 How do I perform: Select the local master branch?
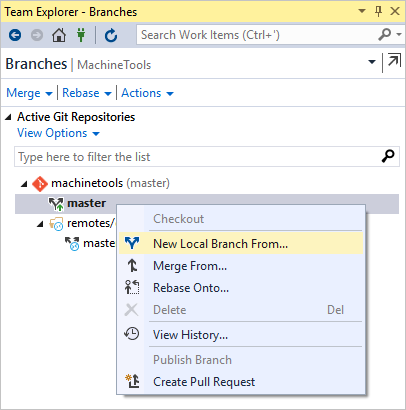pyautogui.click(x=86, y=203)
